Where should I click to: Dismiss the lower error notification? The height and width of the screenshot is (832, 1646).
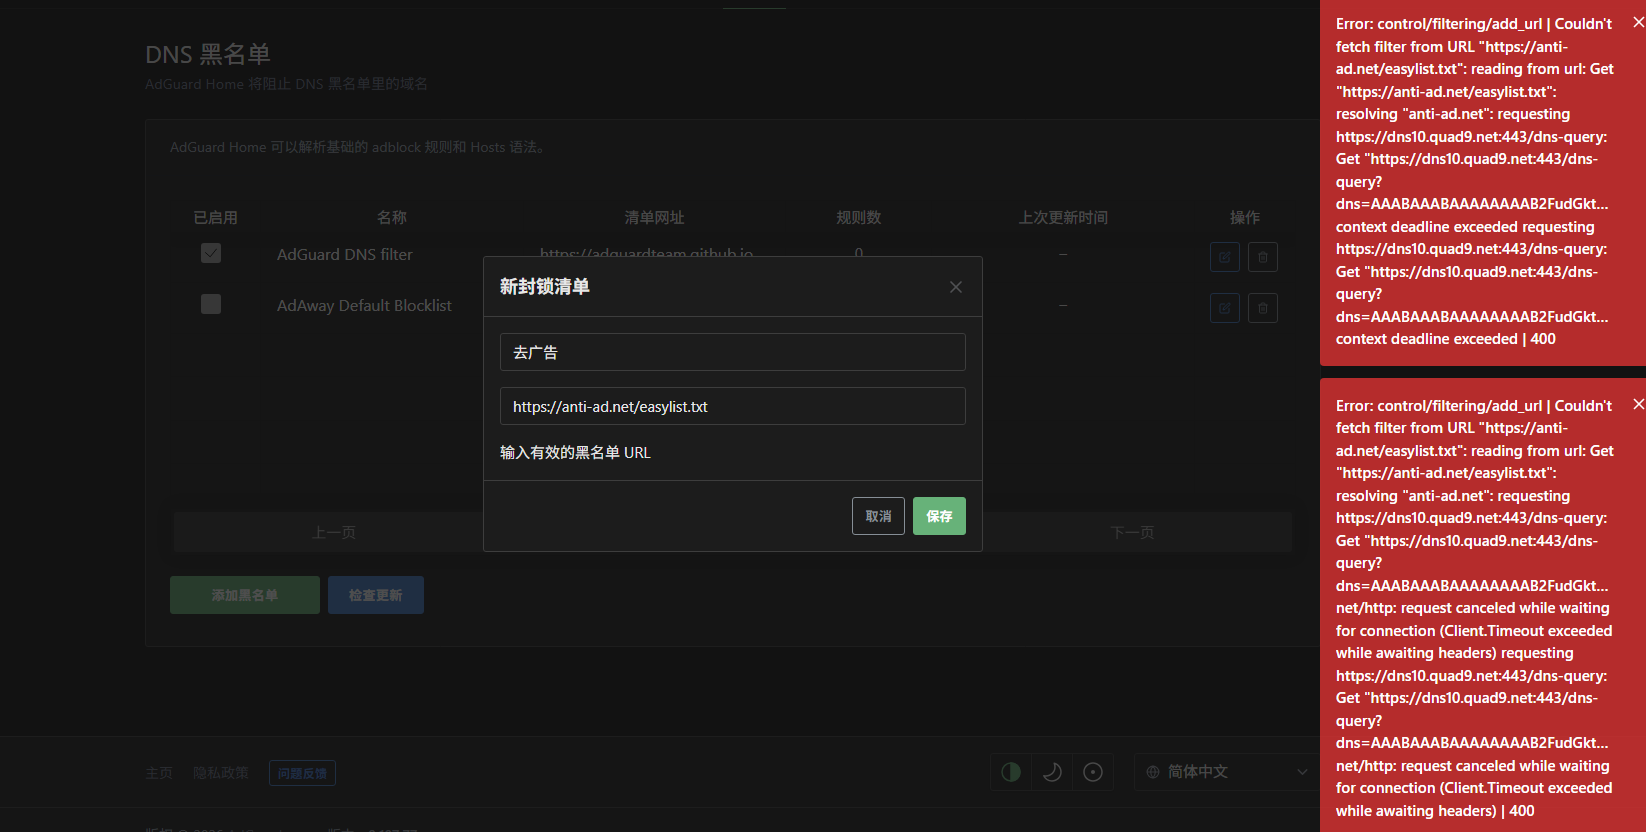[x=1638, y=404]
